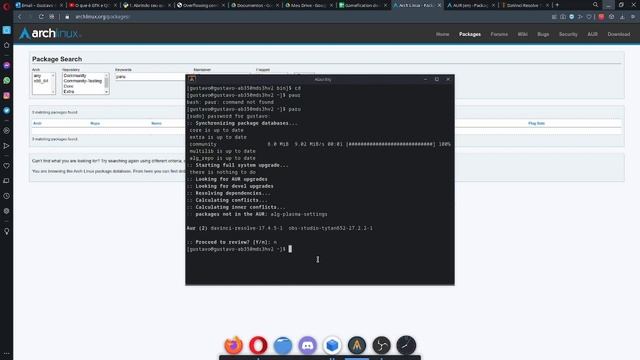Click the browser back arrow
Image resolution: width=640 pixels, height=360 pixels.
pyautogui.click(x=20, y=17)
